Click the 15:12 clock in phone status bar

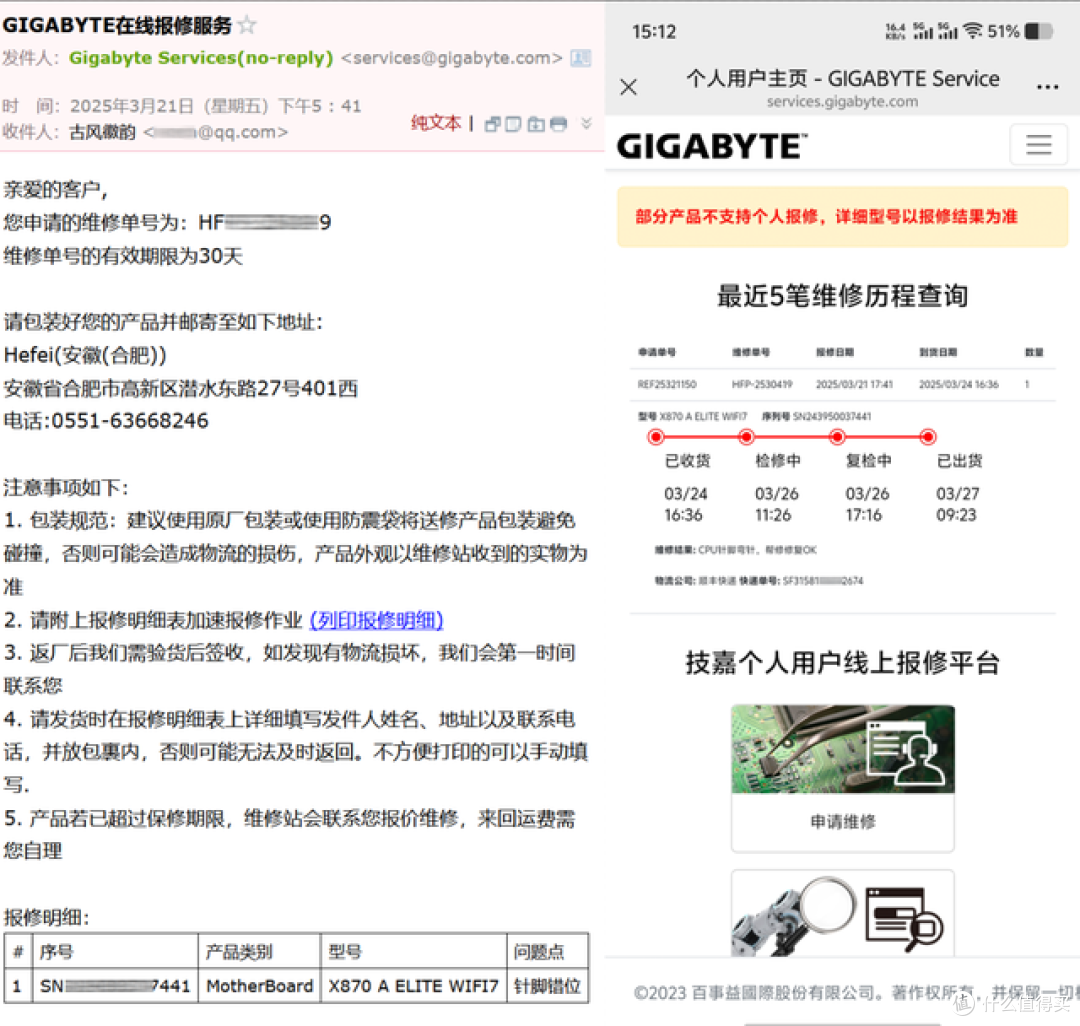point(654,32)
